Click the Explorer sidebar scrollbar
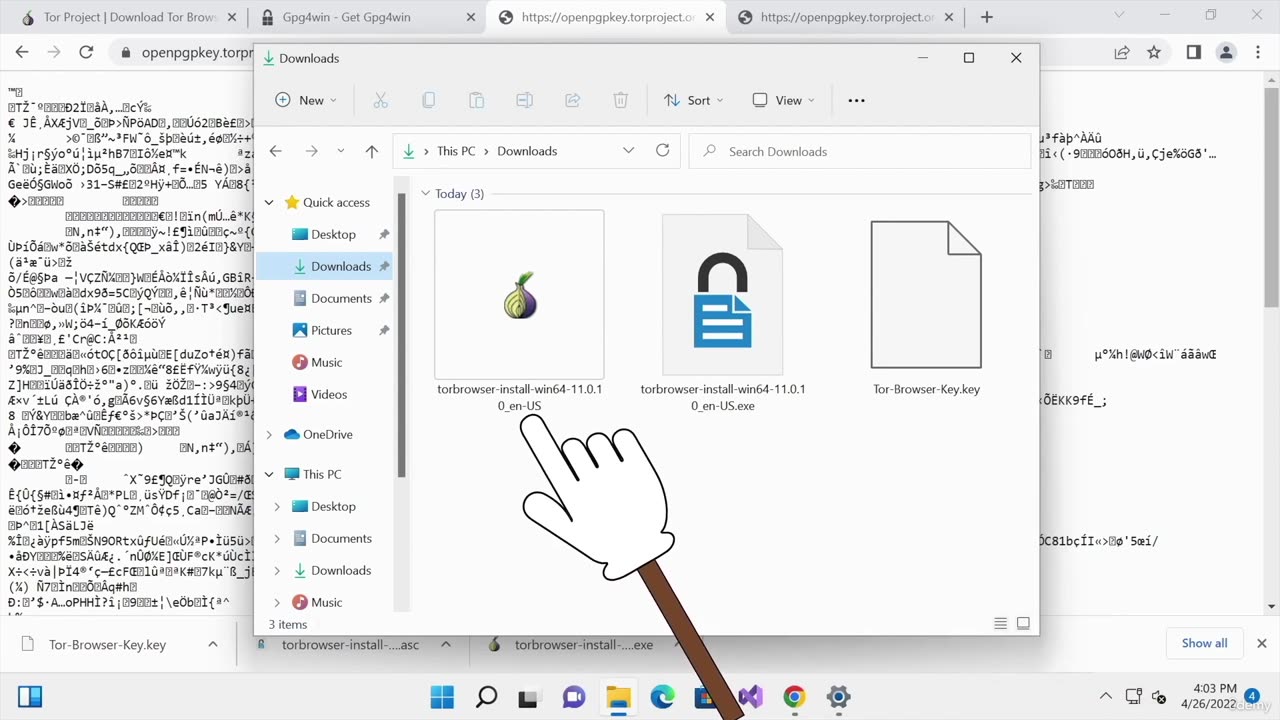This screenshot has width=1280, height=720. [x=402, y=335]
